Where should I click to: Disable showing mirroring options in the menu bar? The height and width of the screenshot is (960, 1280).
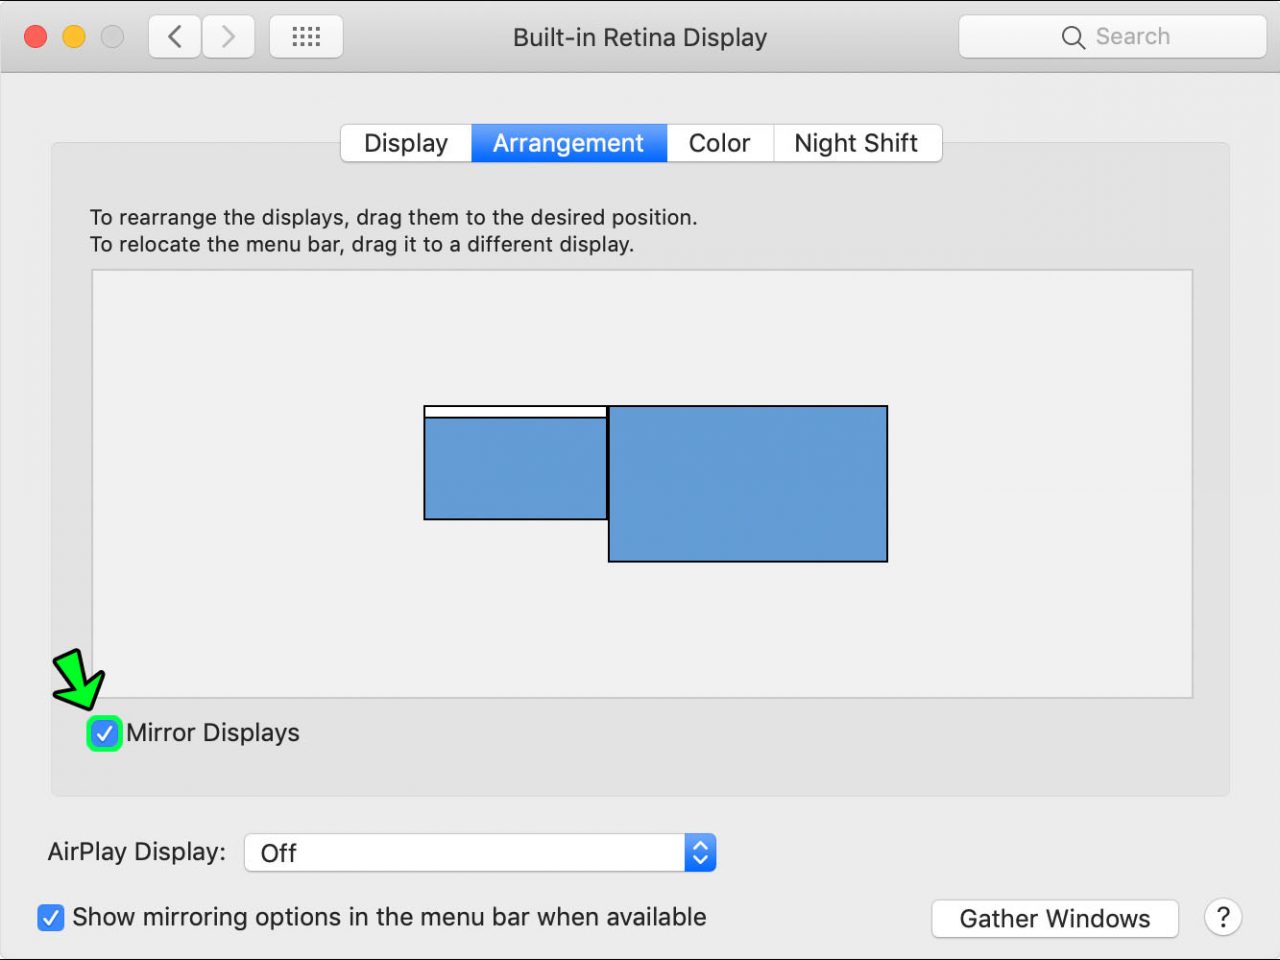point(50,917)
